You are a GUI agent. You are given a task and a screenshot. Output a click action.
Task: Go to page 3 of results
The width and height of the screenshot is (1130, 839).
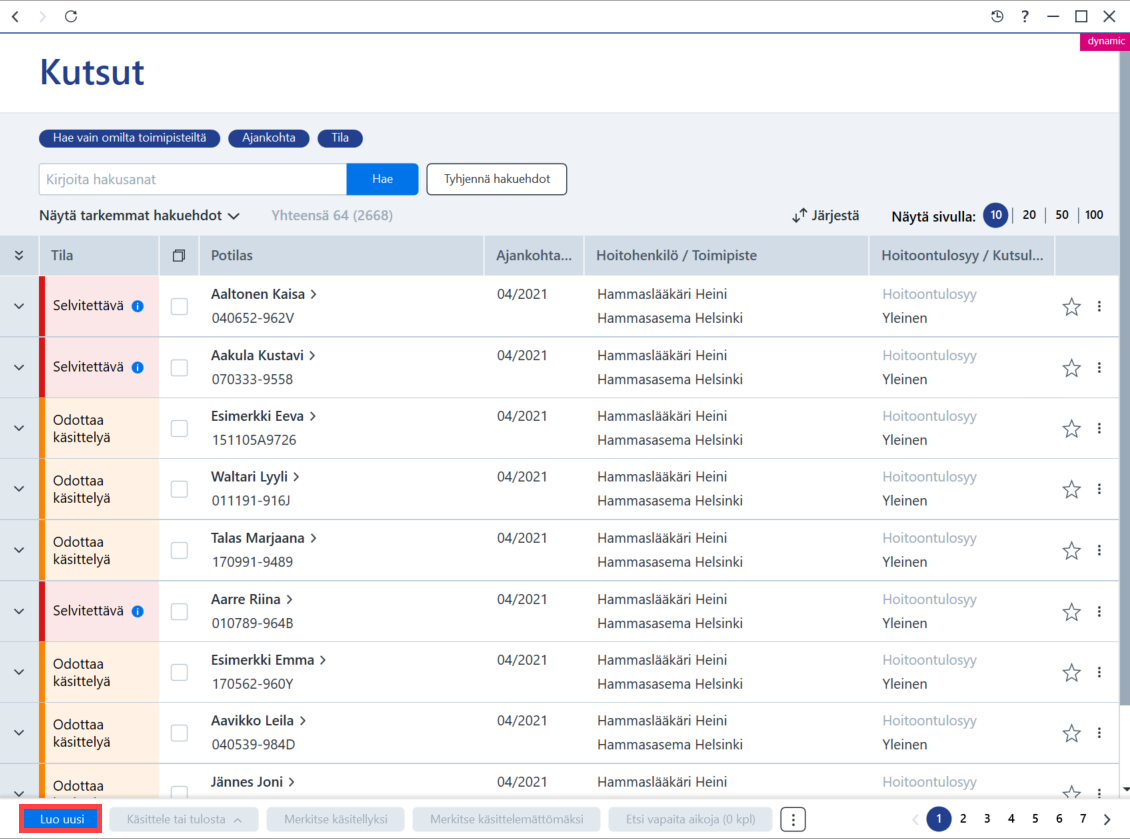pos(987,819)
